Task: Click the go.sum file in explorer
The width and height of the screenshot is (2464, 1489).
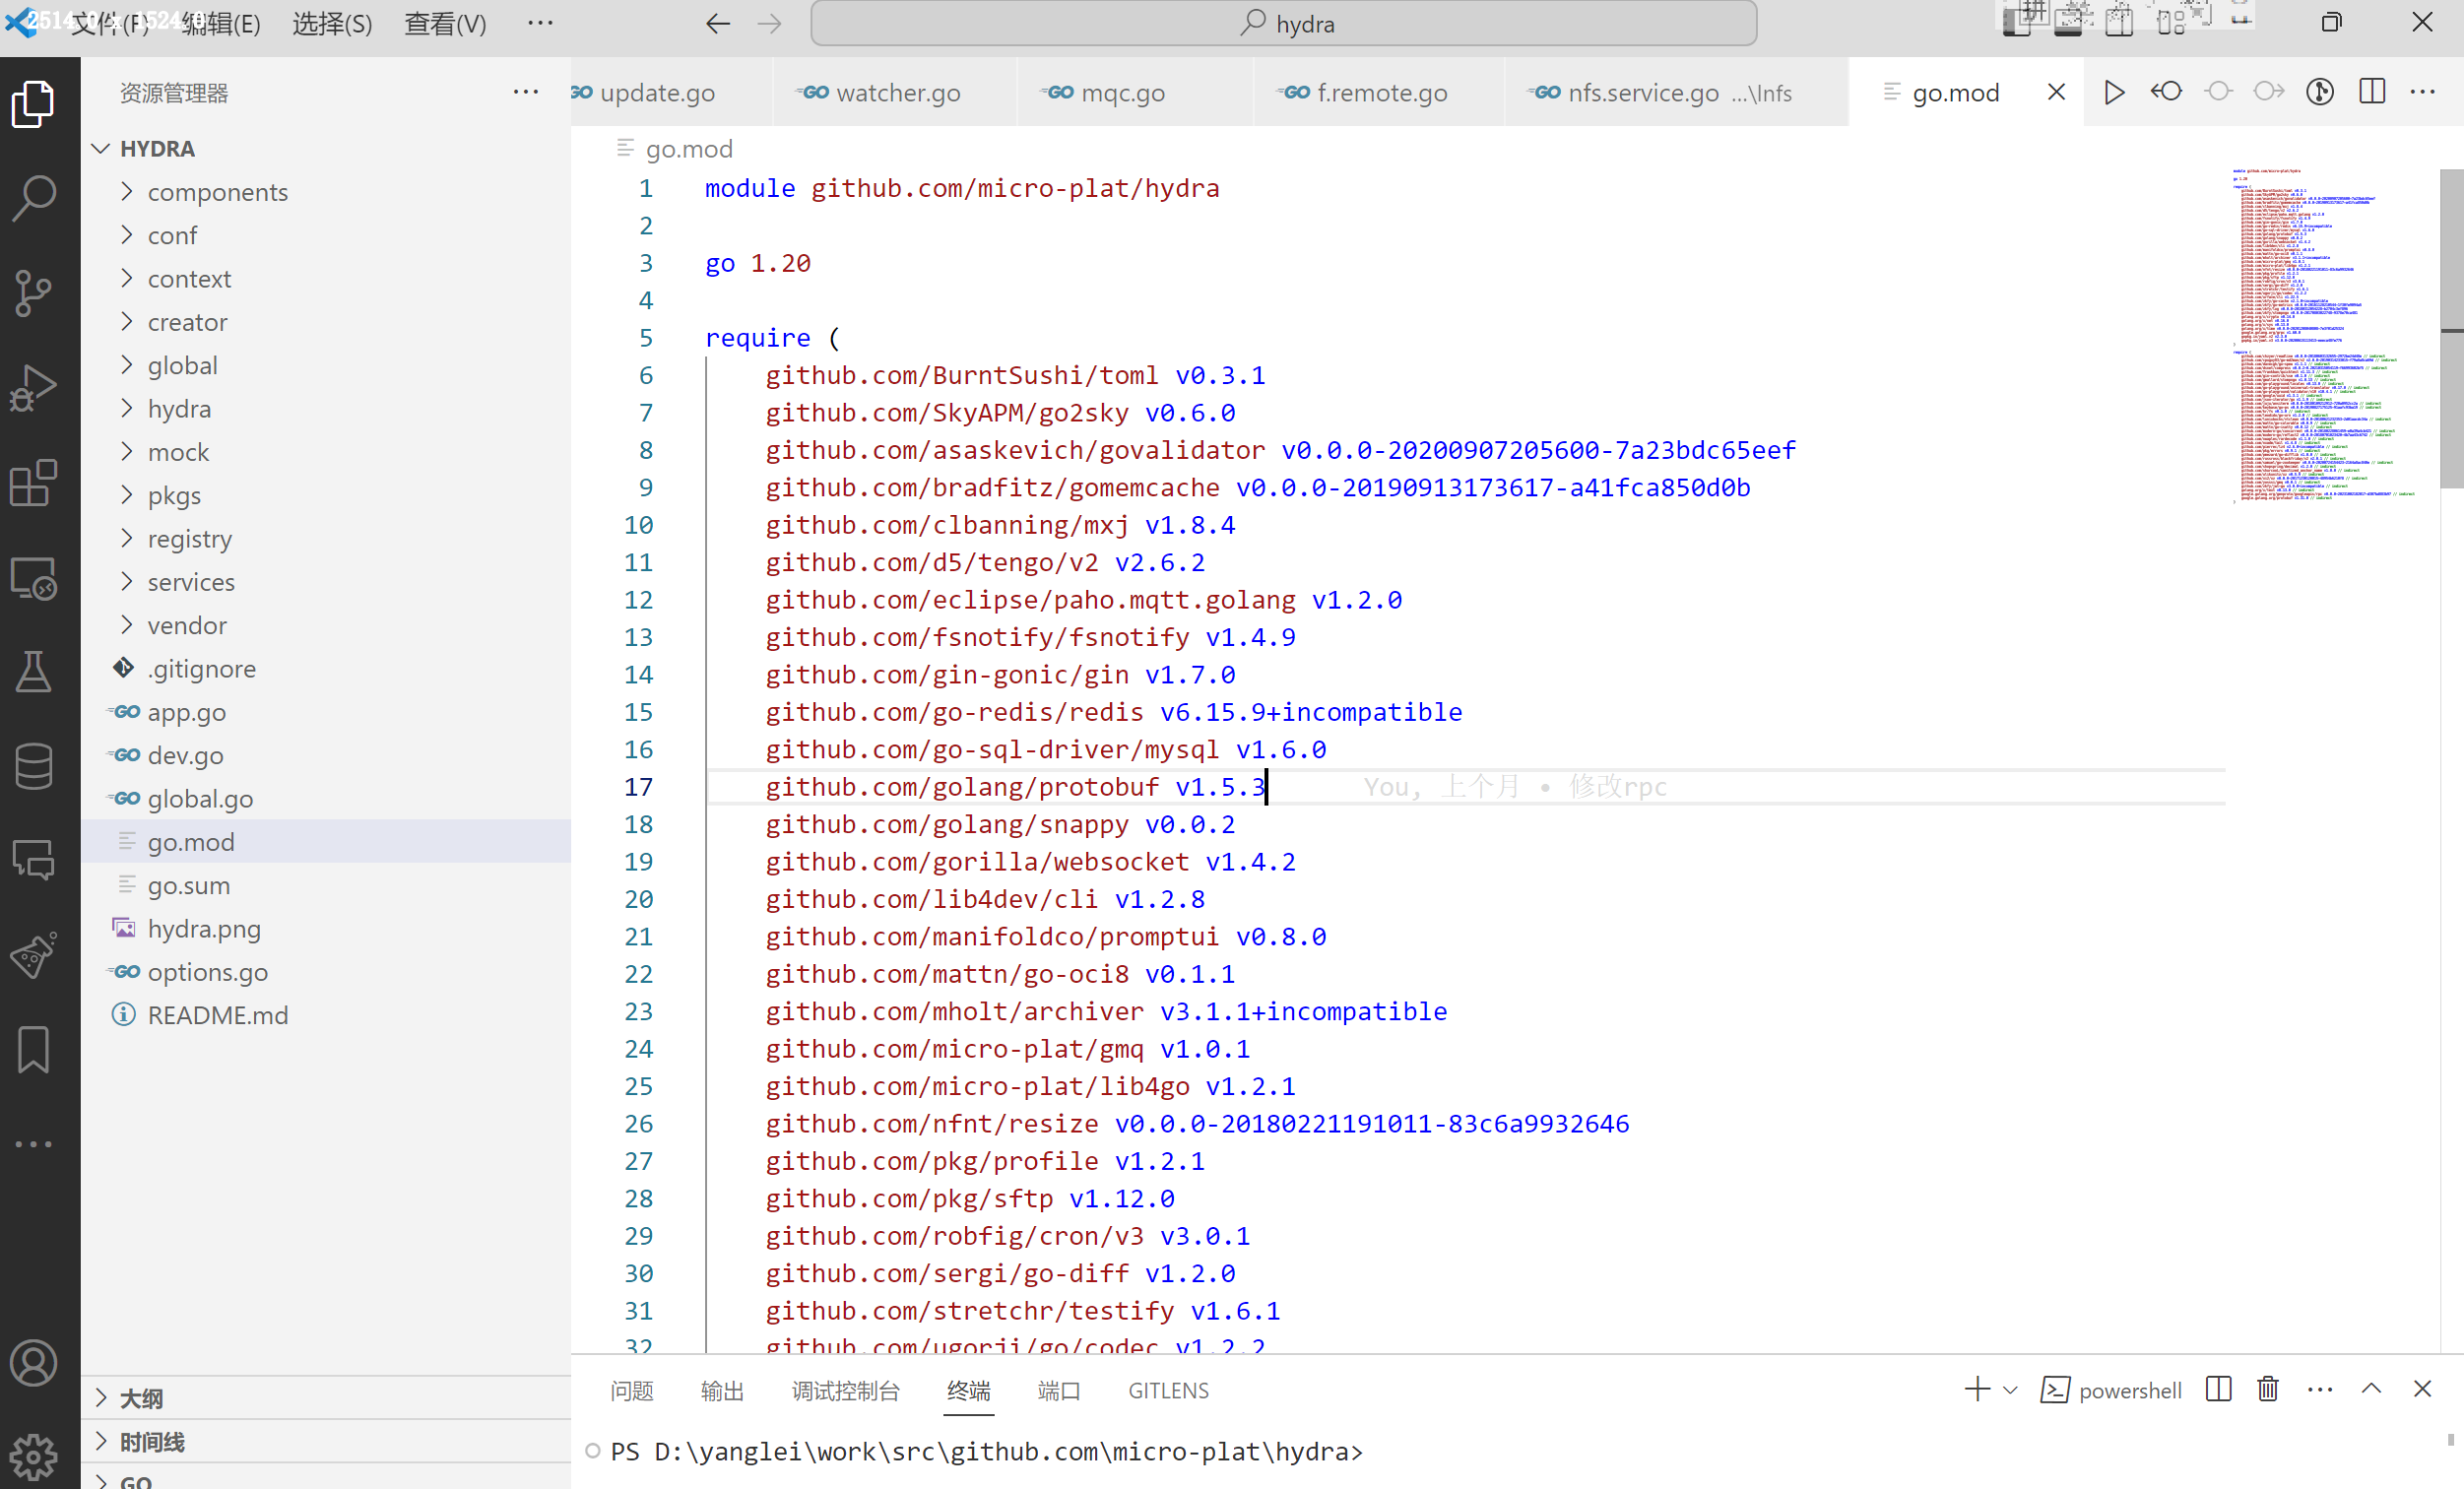Action: click(188, 883)
